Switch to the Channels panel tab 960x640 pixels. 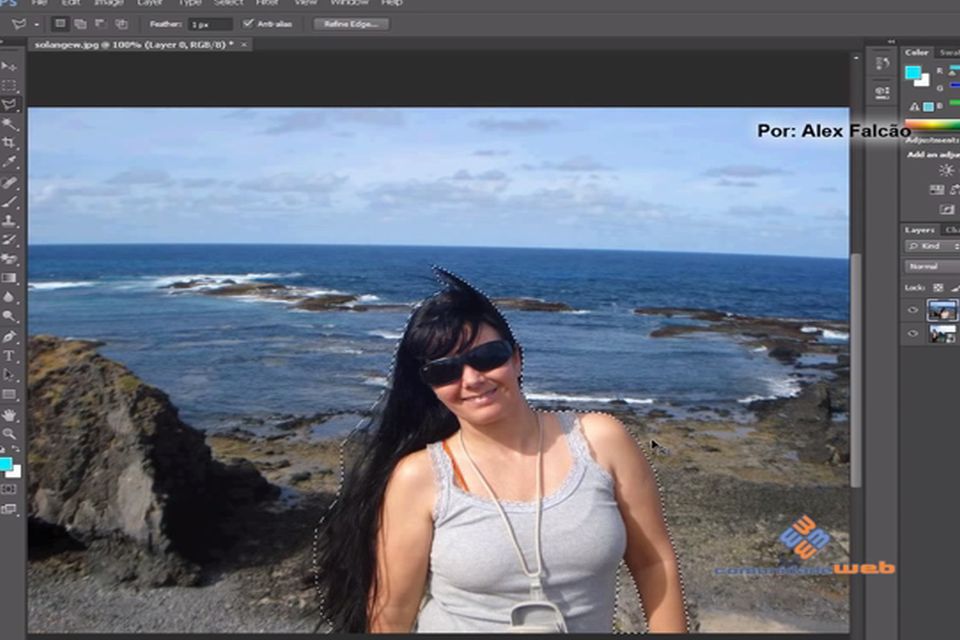[x=951, y=230]
